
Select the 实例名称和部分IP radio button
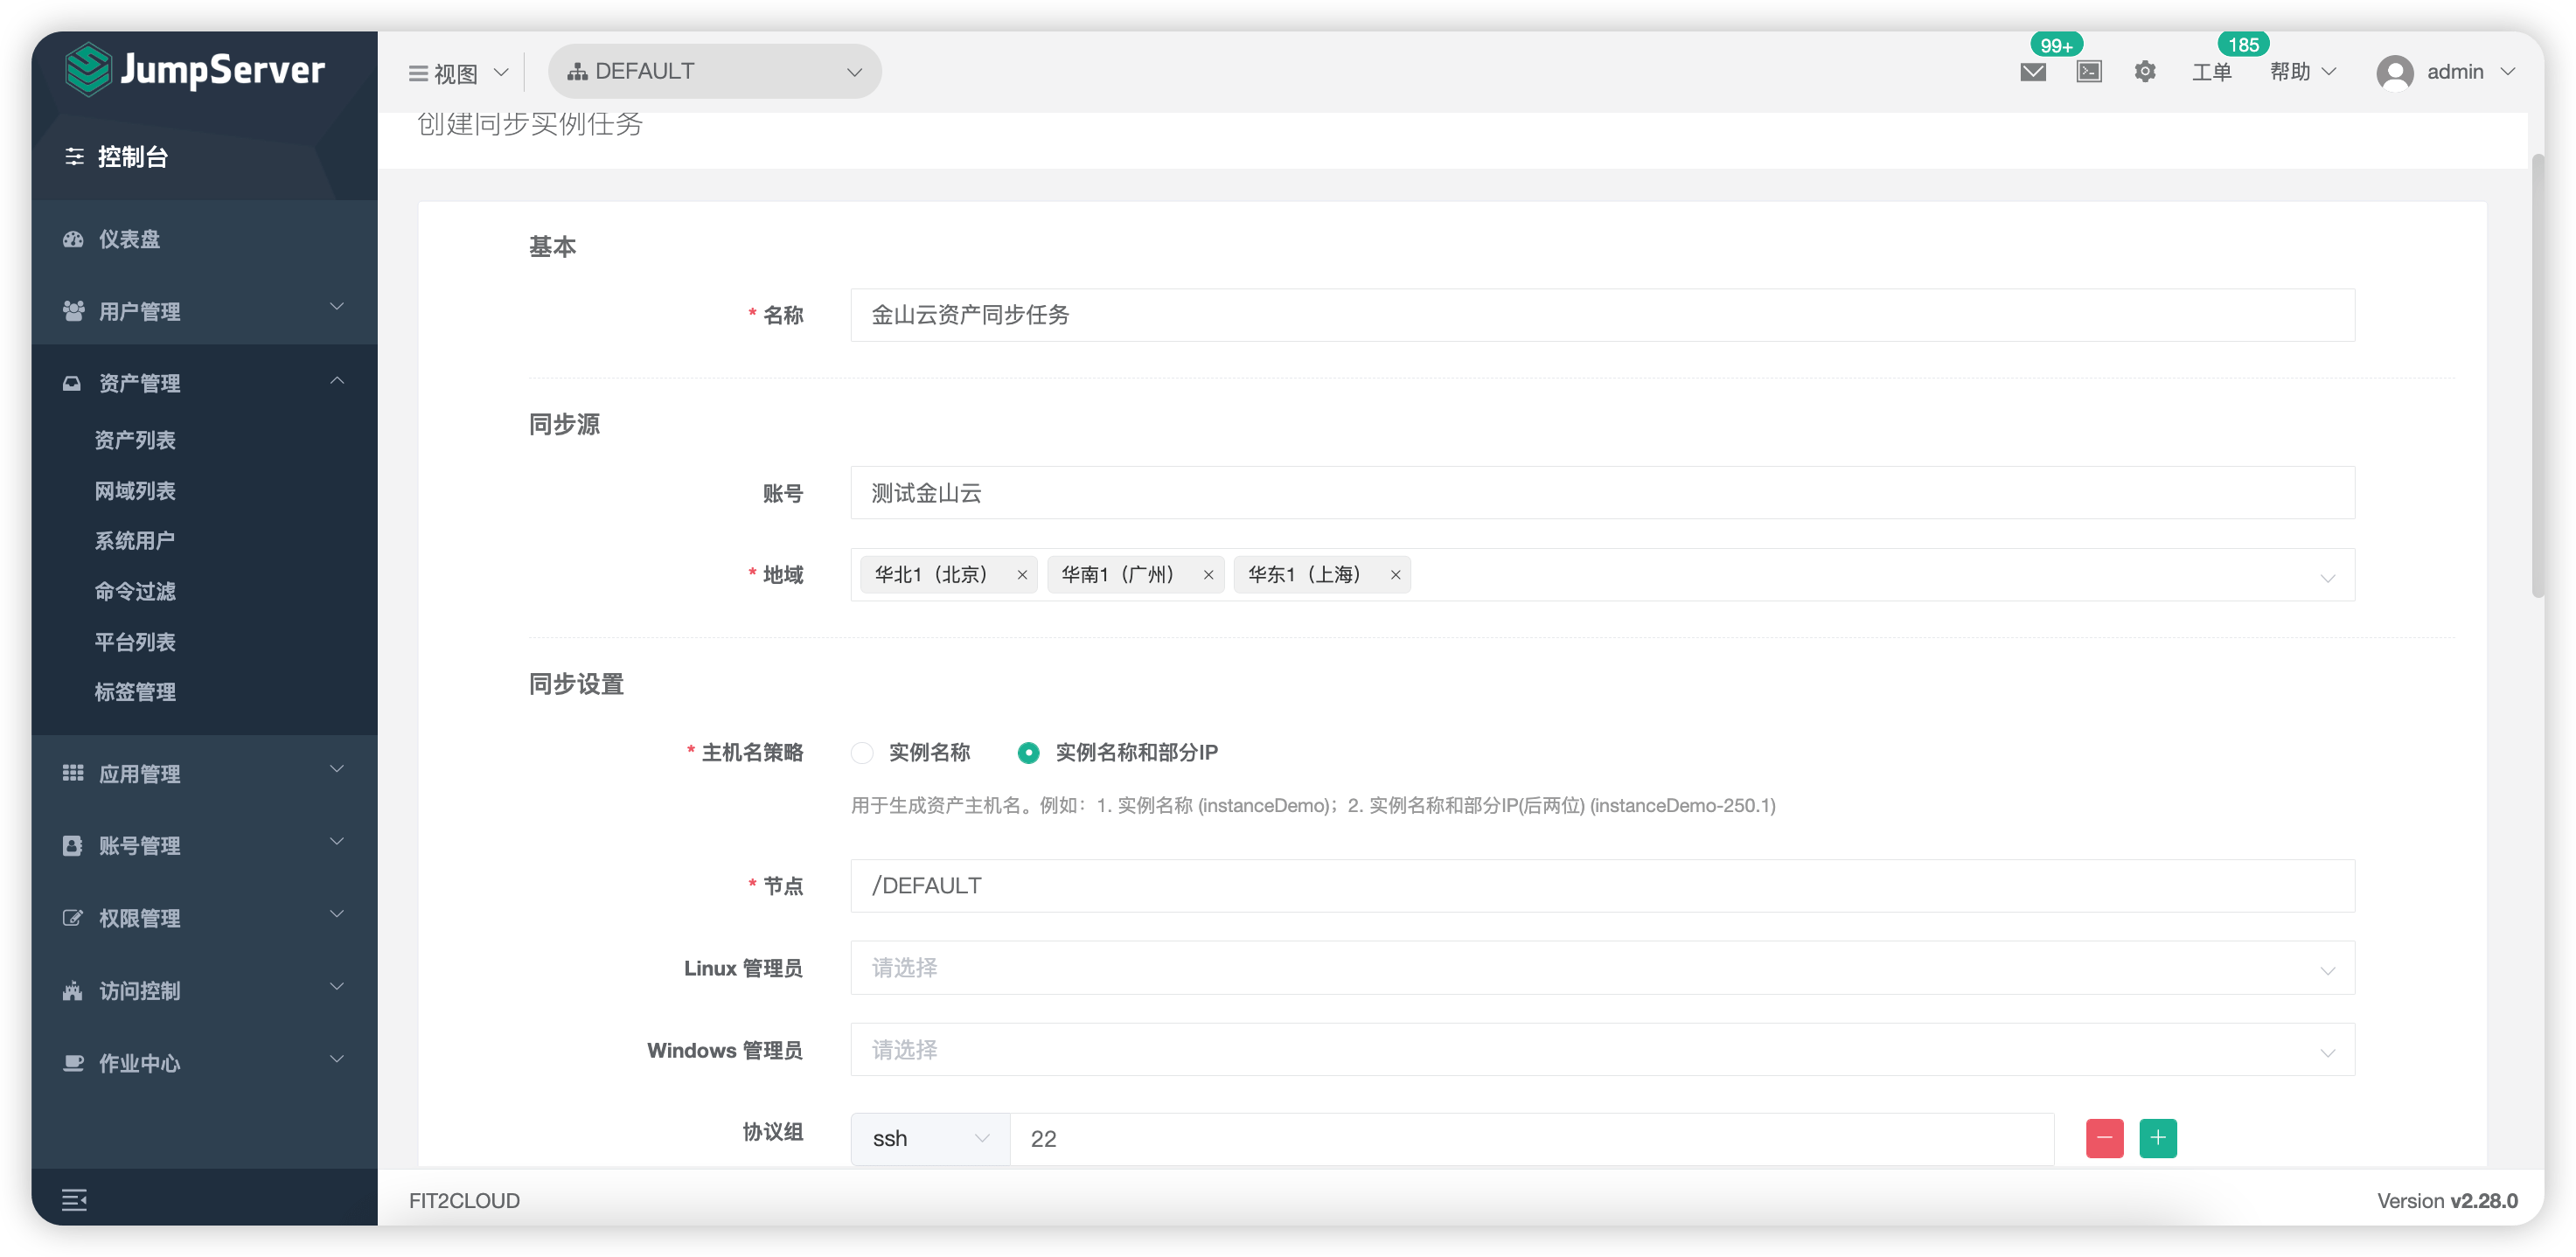(1028, 752)
